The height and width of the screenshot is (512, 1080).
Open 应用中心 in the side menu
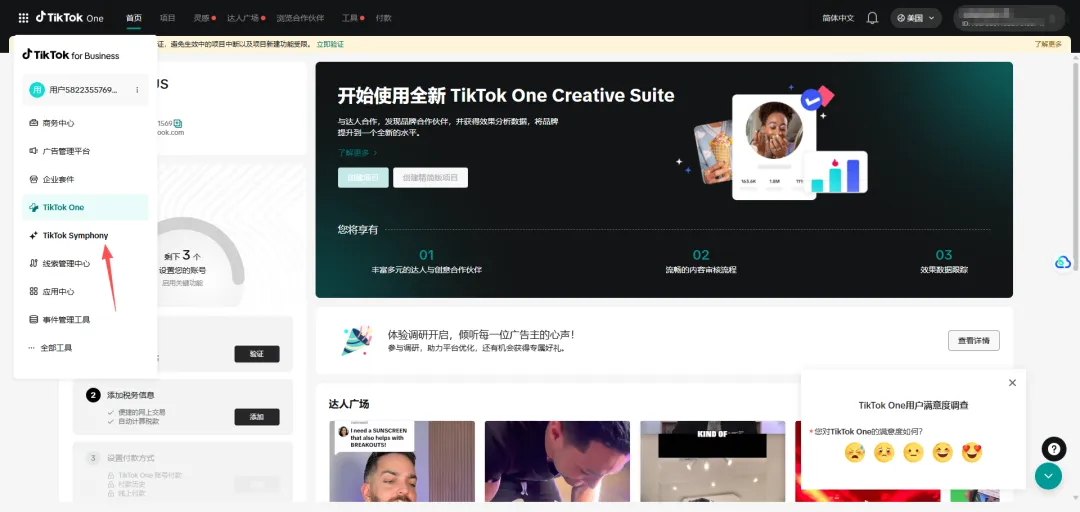85,291
